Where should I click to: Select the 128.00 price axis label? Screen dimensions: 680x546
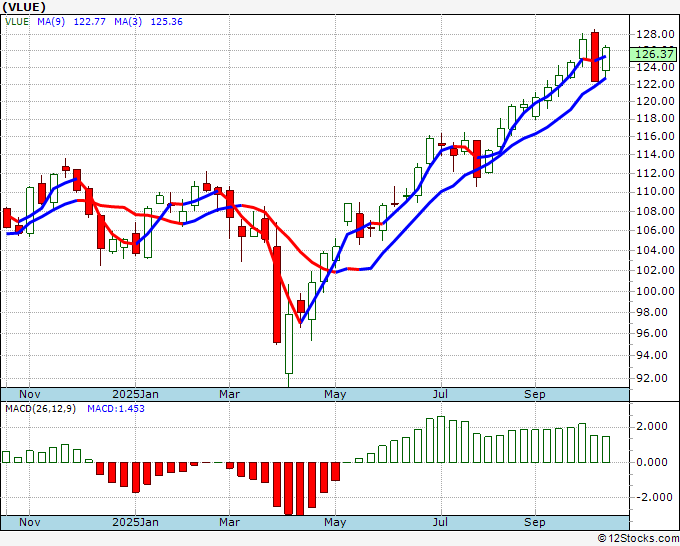click(x=655, y=34)
